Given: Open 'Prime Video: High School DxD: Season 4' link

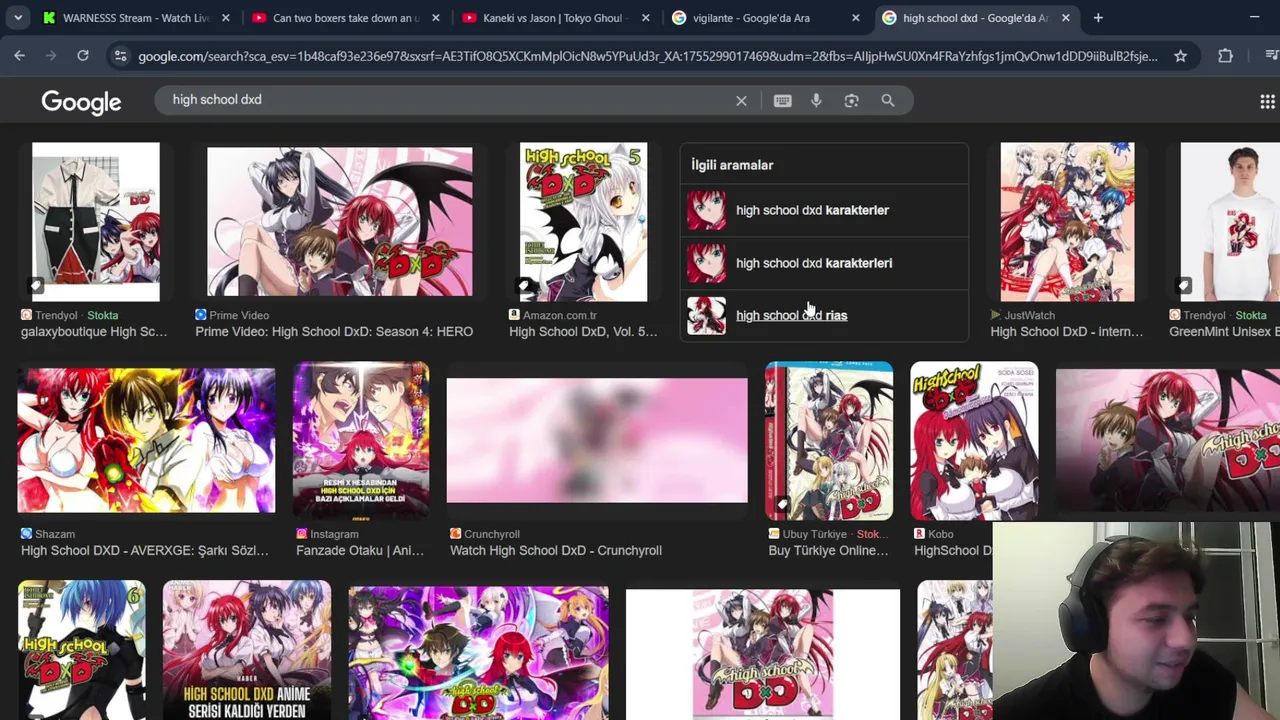Looking at the screenshot, I should coord(334,332).
